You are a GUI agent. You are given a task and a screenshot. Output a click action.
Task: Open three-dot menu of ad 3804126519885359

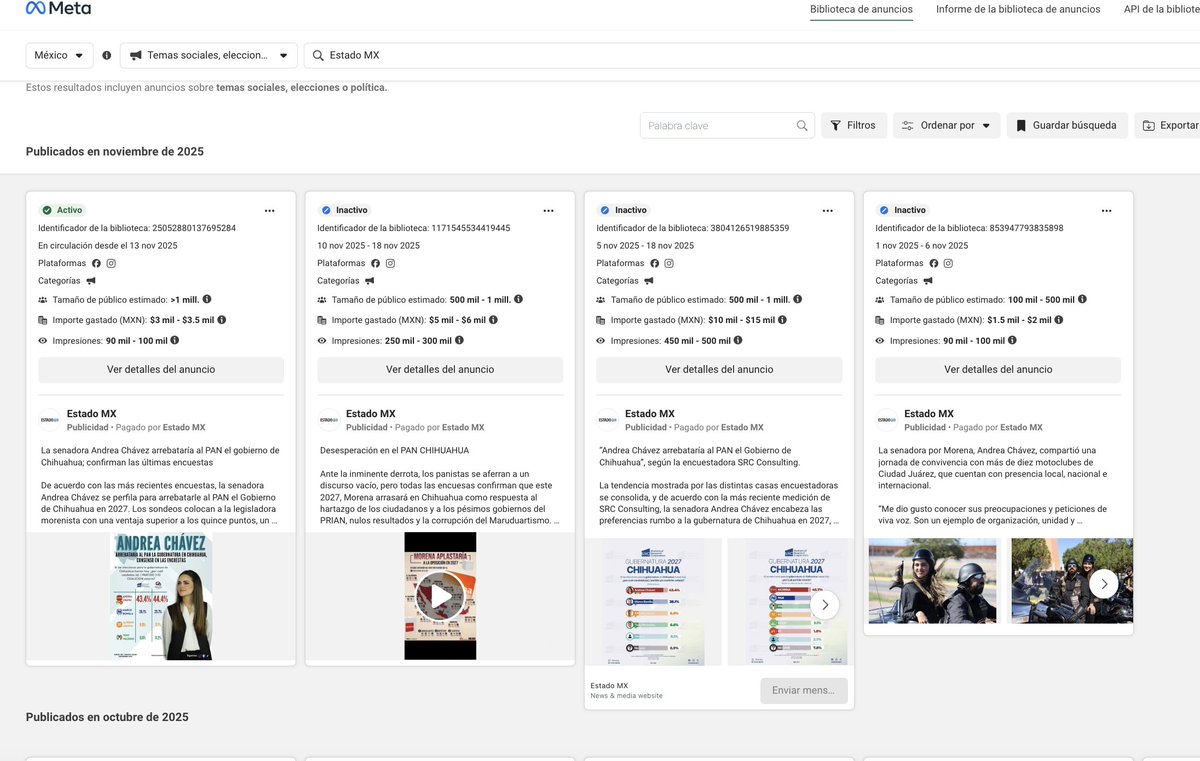pos(827,211)
